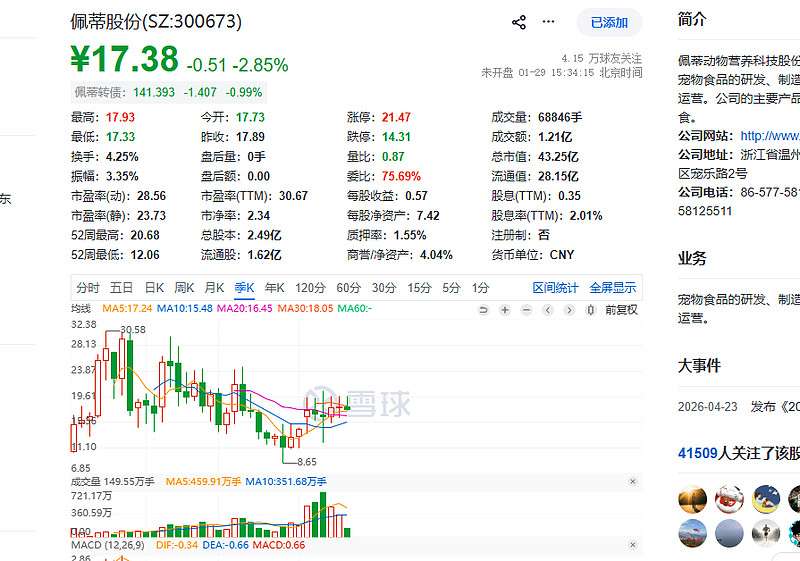Click the 佩蒂转债 convertible bond quote row
The width and height of the screenshot is (800, 561).
point(168,92)
